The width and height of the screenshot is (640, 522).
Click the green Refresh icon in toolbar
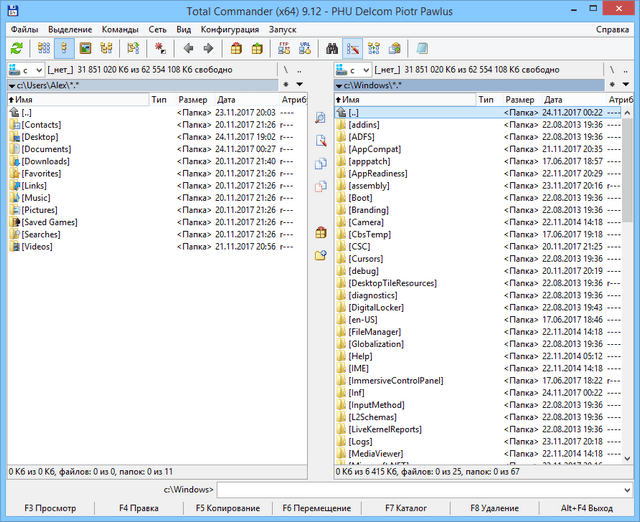pyautogui.click(x=16, y=47)
